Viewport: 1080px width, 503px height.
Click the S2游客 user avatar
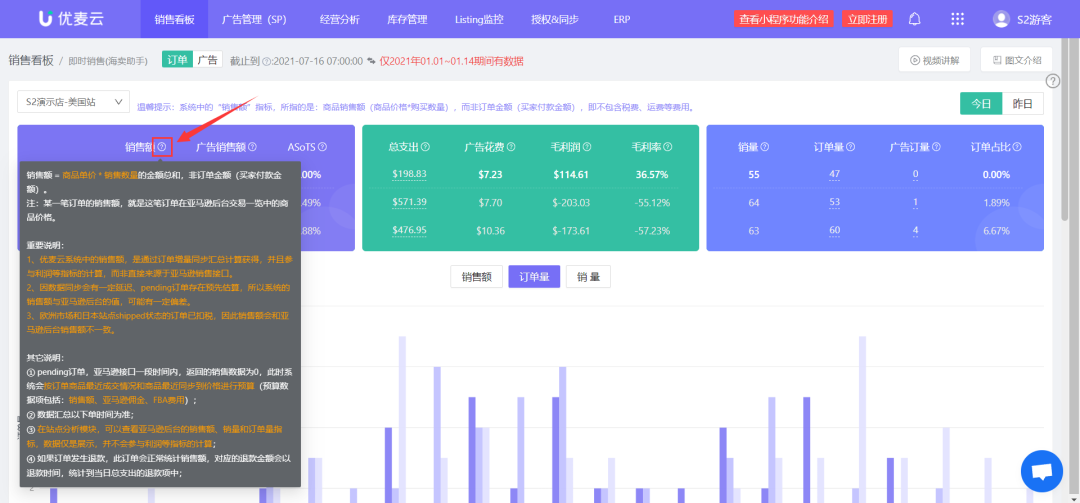[x=1001, y=19]
